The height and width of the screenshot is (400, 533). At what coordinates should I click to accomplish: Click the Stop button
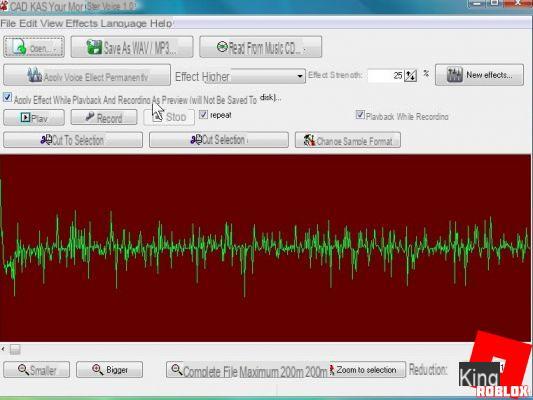(x=169, y=117)
